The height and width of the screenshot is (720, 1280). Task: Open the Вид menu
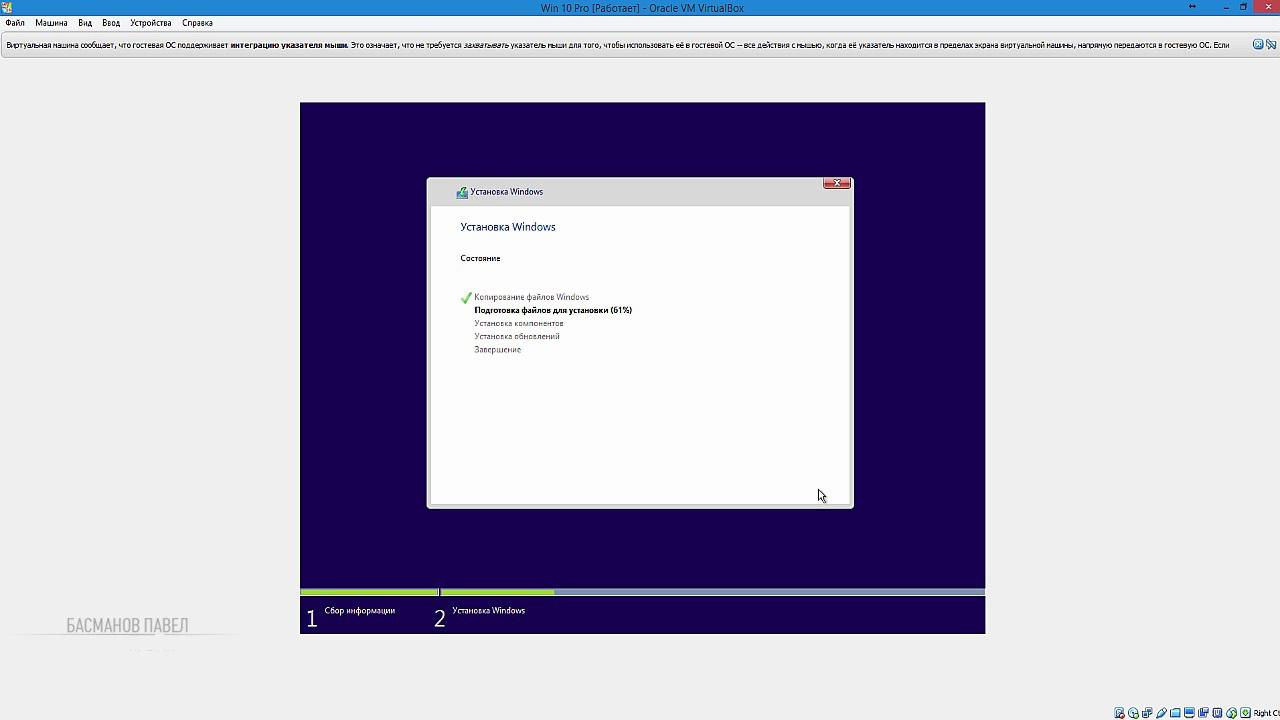click(x=85, y=23)
